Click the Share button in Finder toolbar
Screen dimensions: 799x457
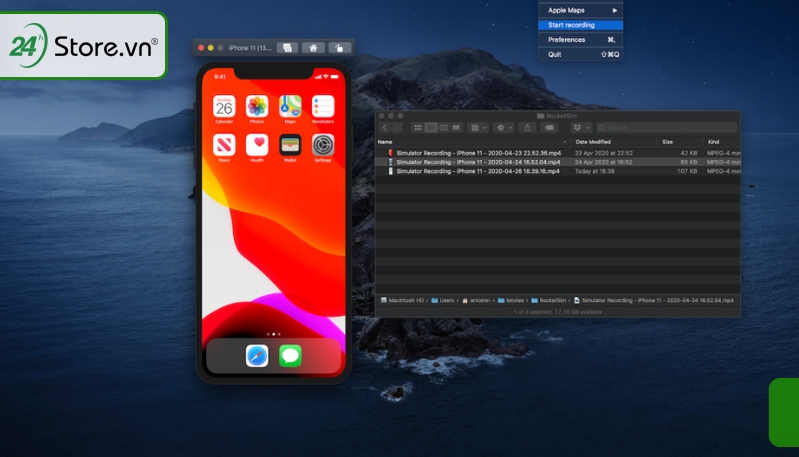(527, 127)
